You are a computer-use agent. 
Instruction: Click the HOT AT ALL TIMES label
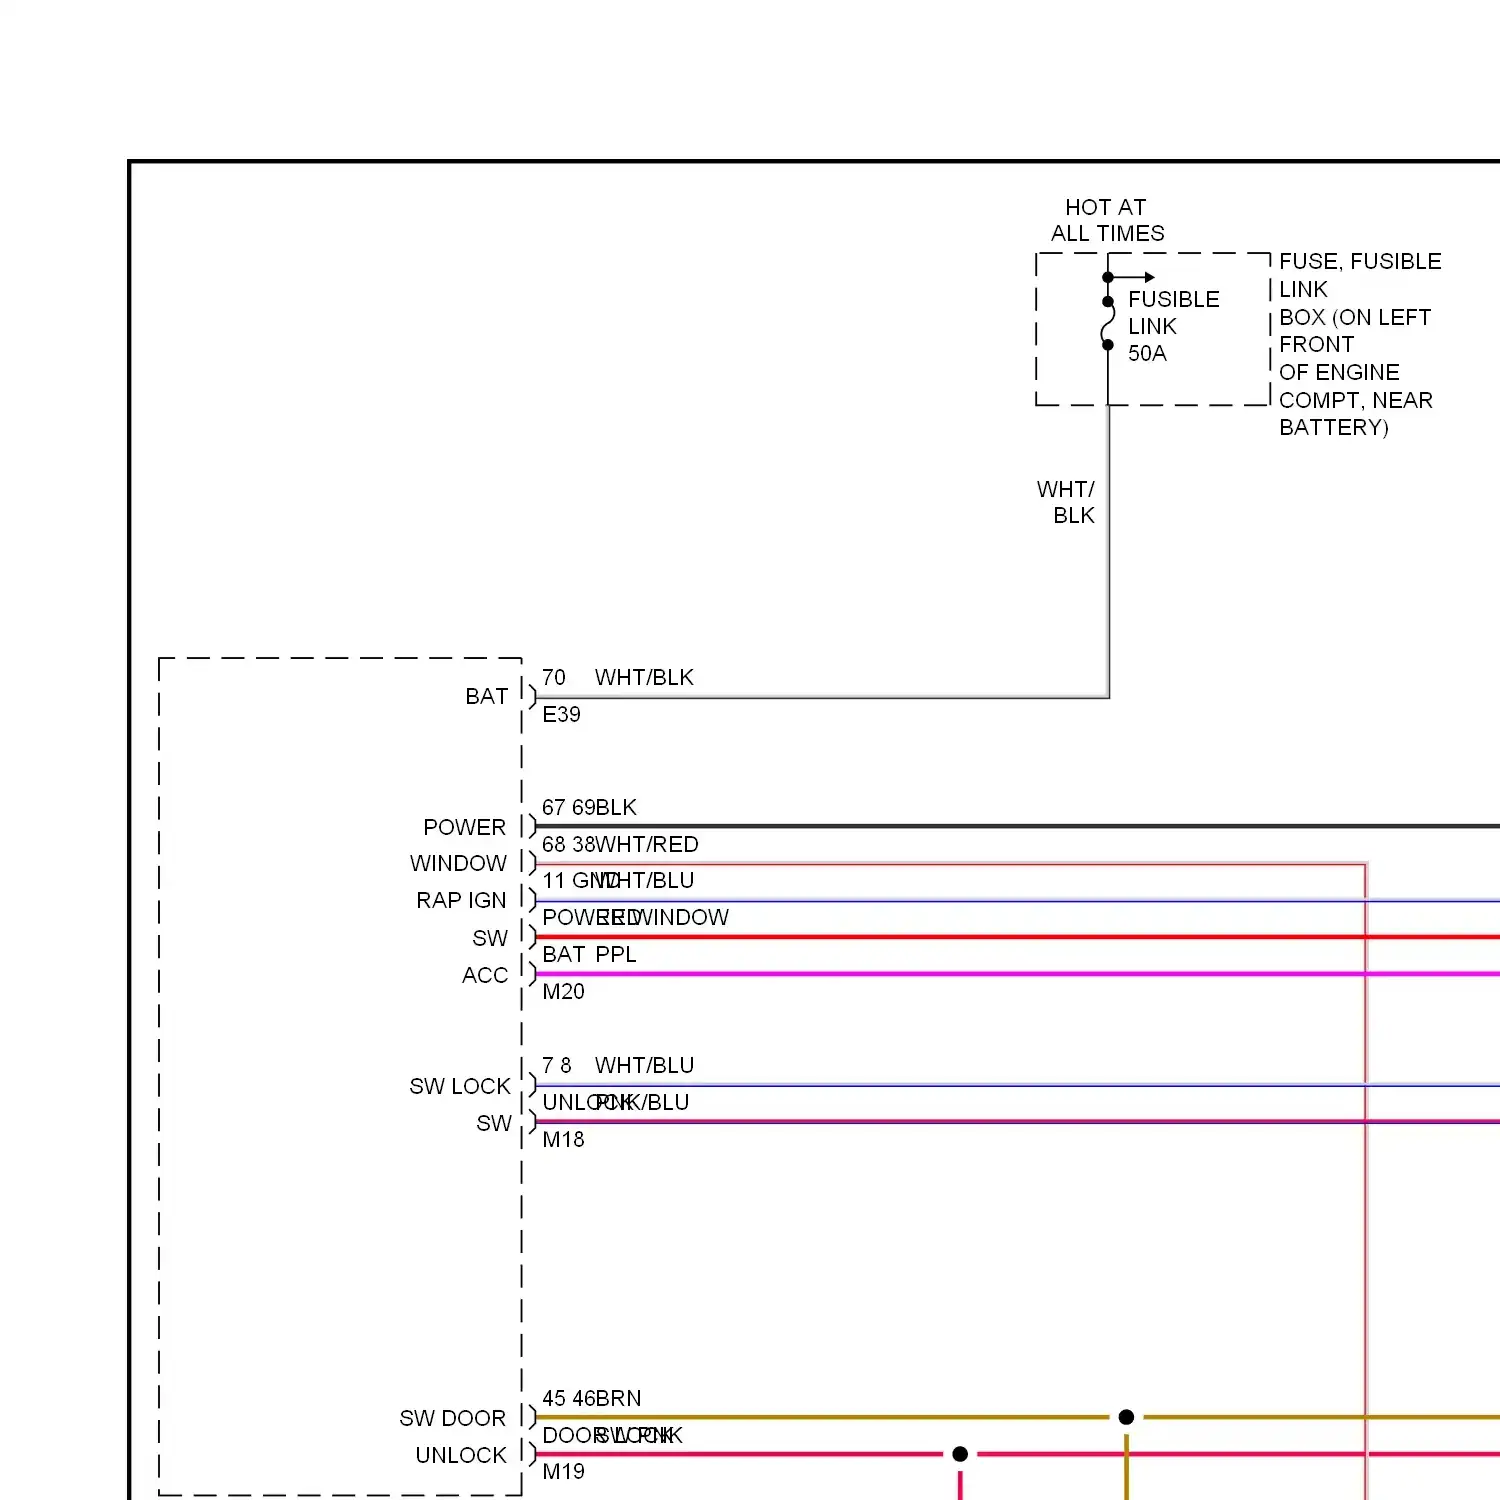(1107, 220)
